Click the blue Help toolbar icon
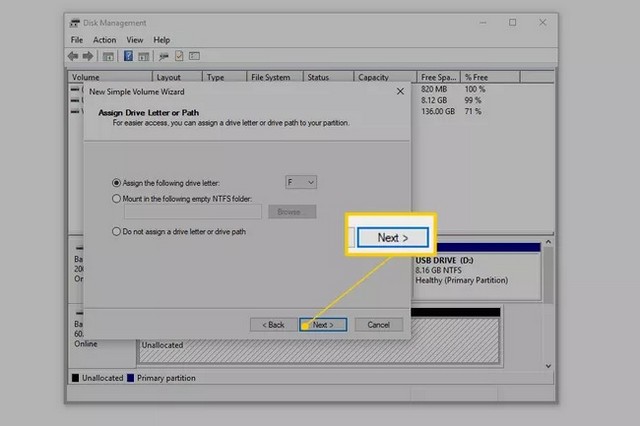This screenshot has width=640, height=426. [x=128, y=56]
